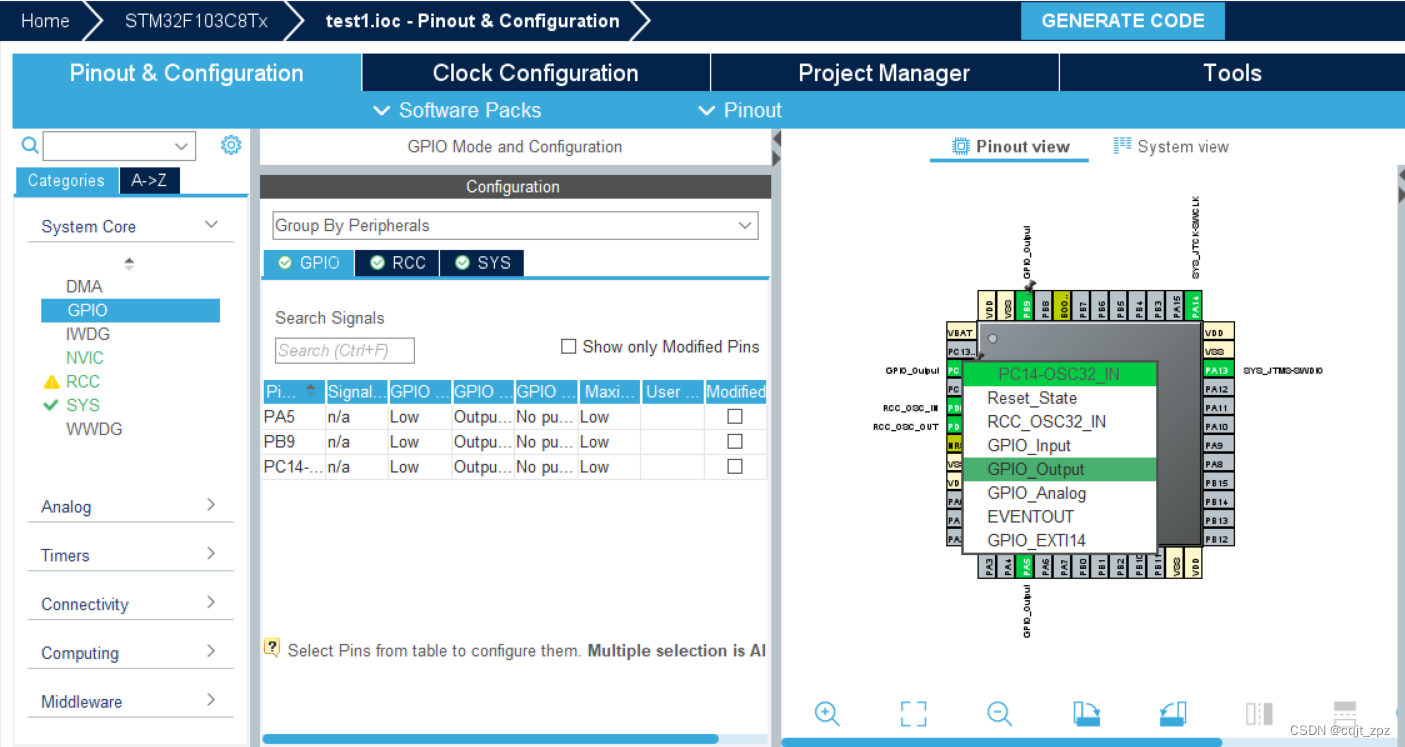Open the category settings gear icon
1405x747 pixels.
(231, 146)
